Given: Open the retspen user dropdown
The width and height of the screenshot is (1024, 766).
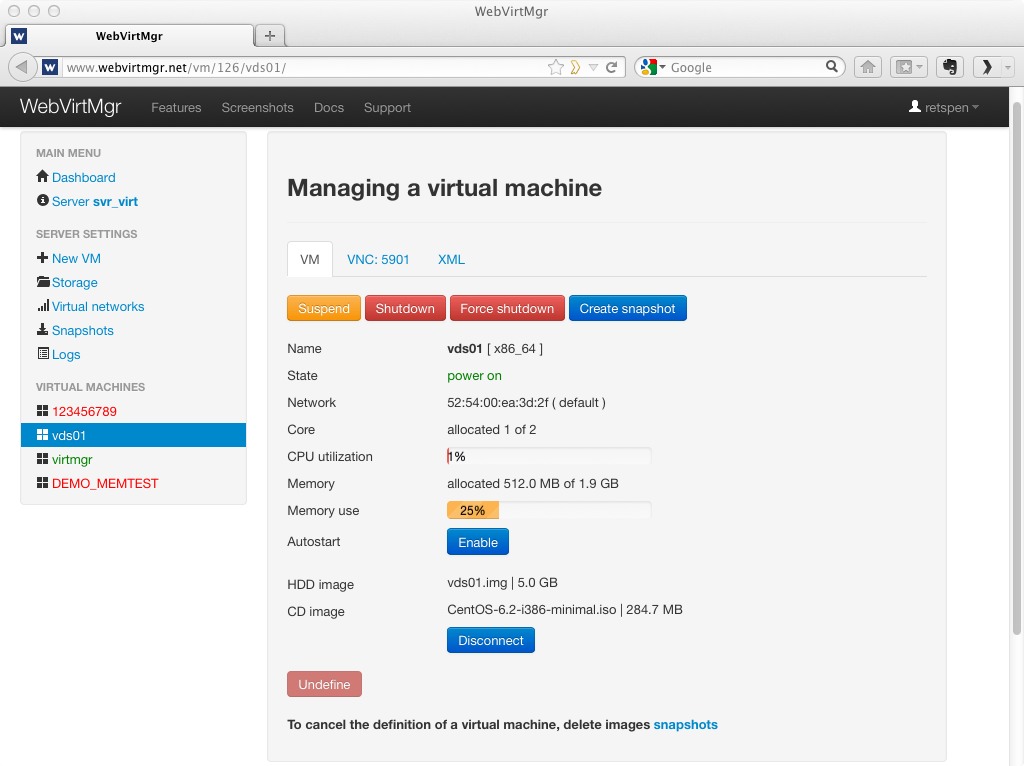Looking at the screenshot, I should pos(944,107).
